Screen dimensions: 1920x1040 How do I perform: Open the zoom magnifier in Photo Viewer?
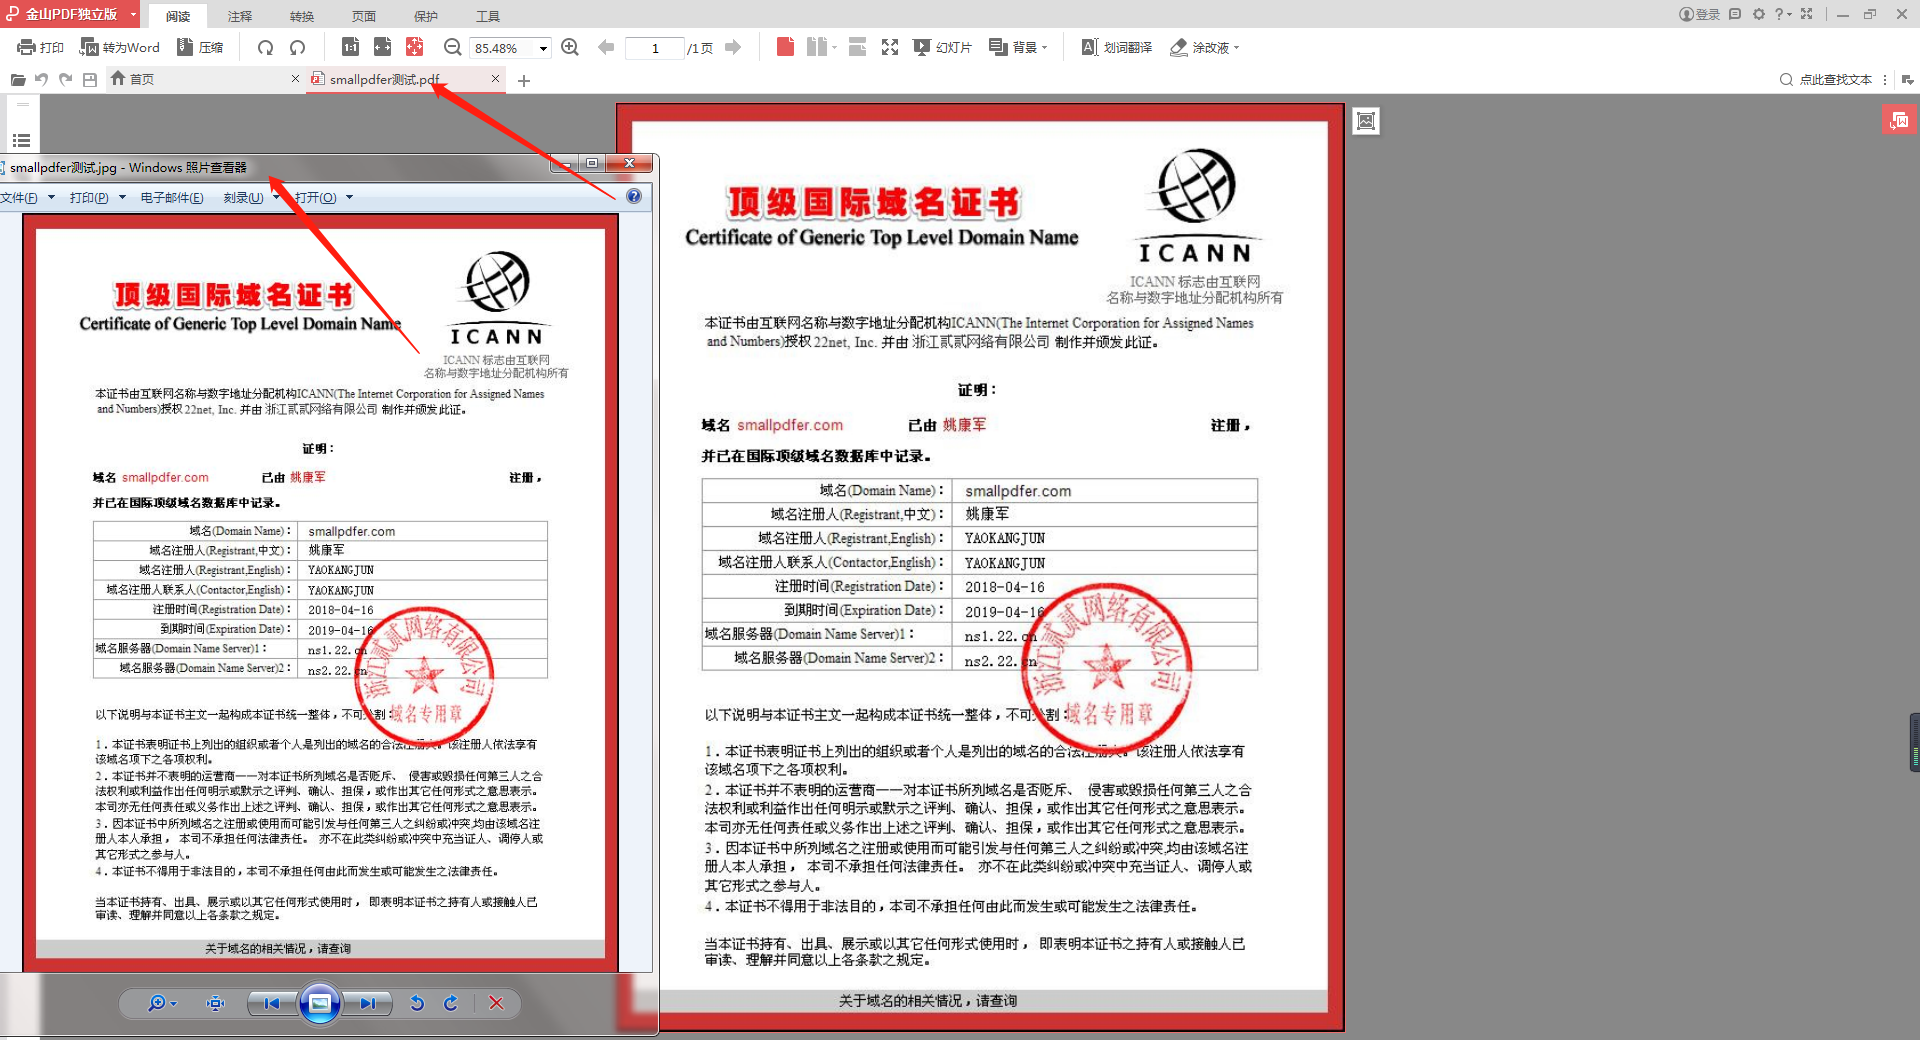(161, 1003)
